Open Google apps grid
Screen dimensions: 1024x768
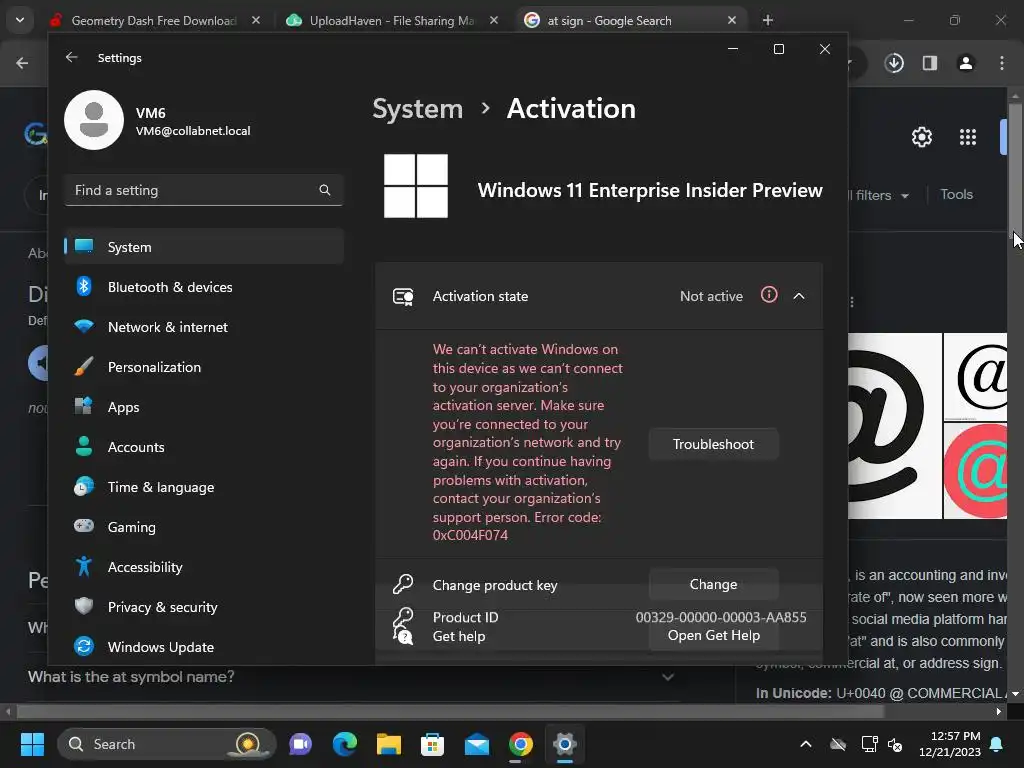968,137
